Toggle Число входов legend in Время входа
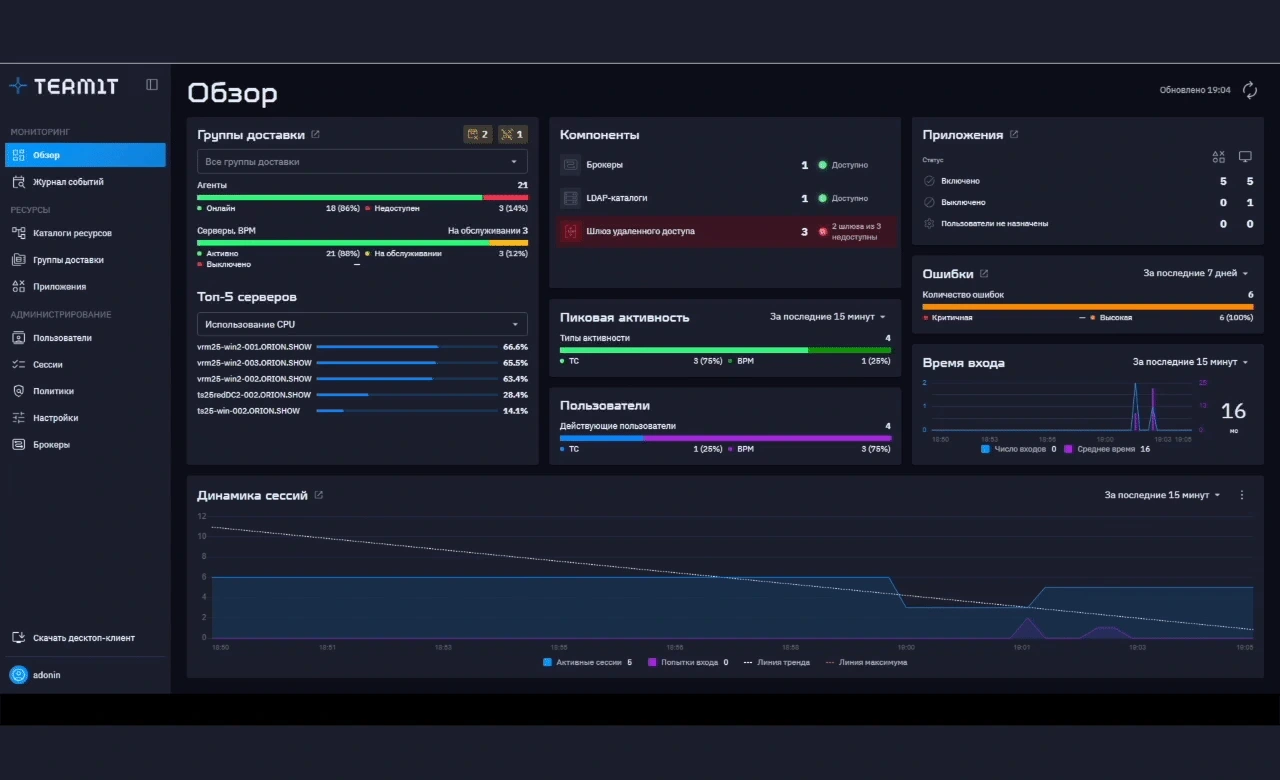 coord(1019,449)
